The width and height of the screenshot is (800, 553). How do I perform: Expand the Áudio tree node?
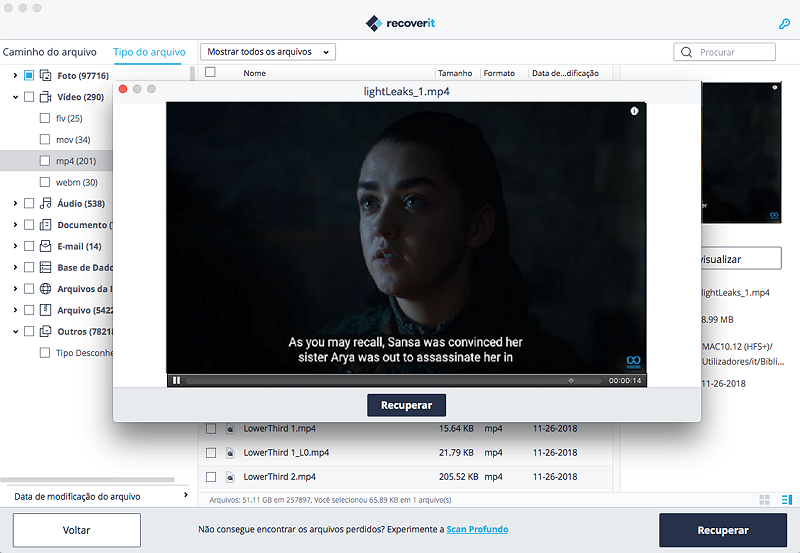(x=15, y=203)
